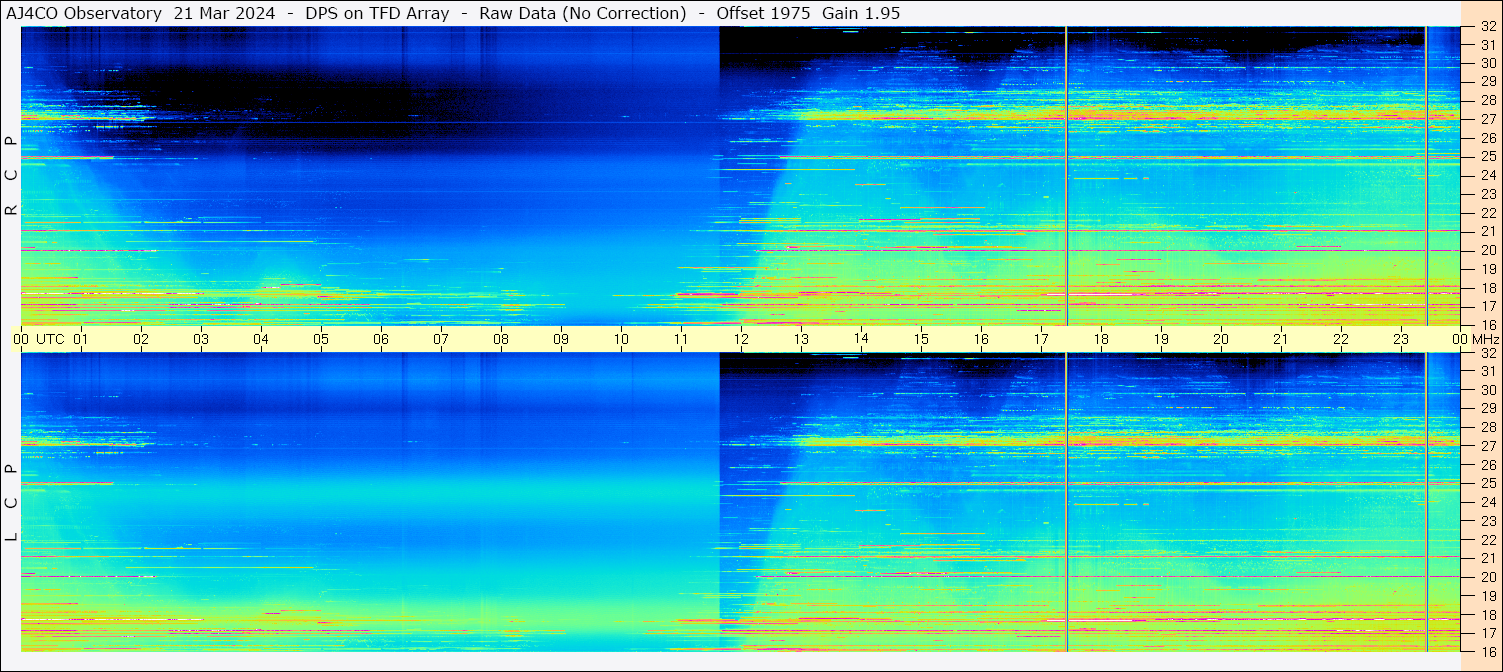Click the 27 MHz tick of LCP panel
Image resolution: width=1503 pixels, height=672 pixels.
(x=1488, y=446)
